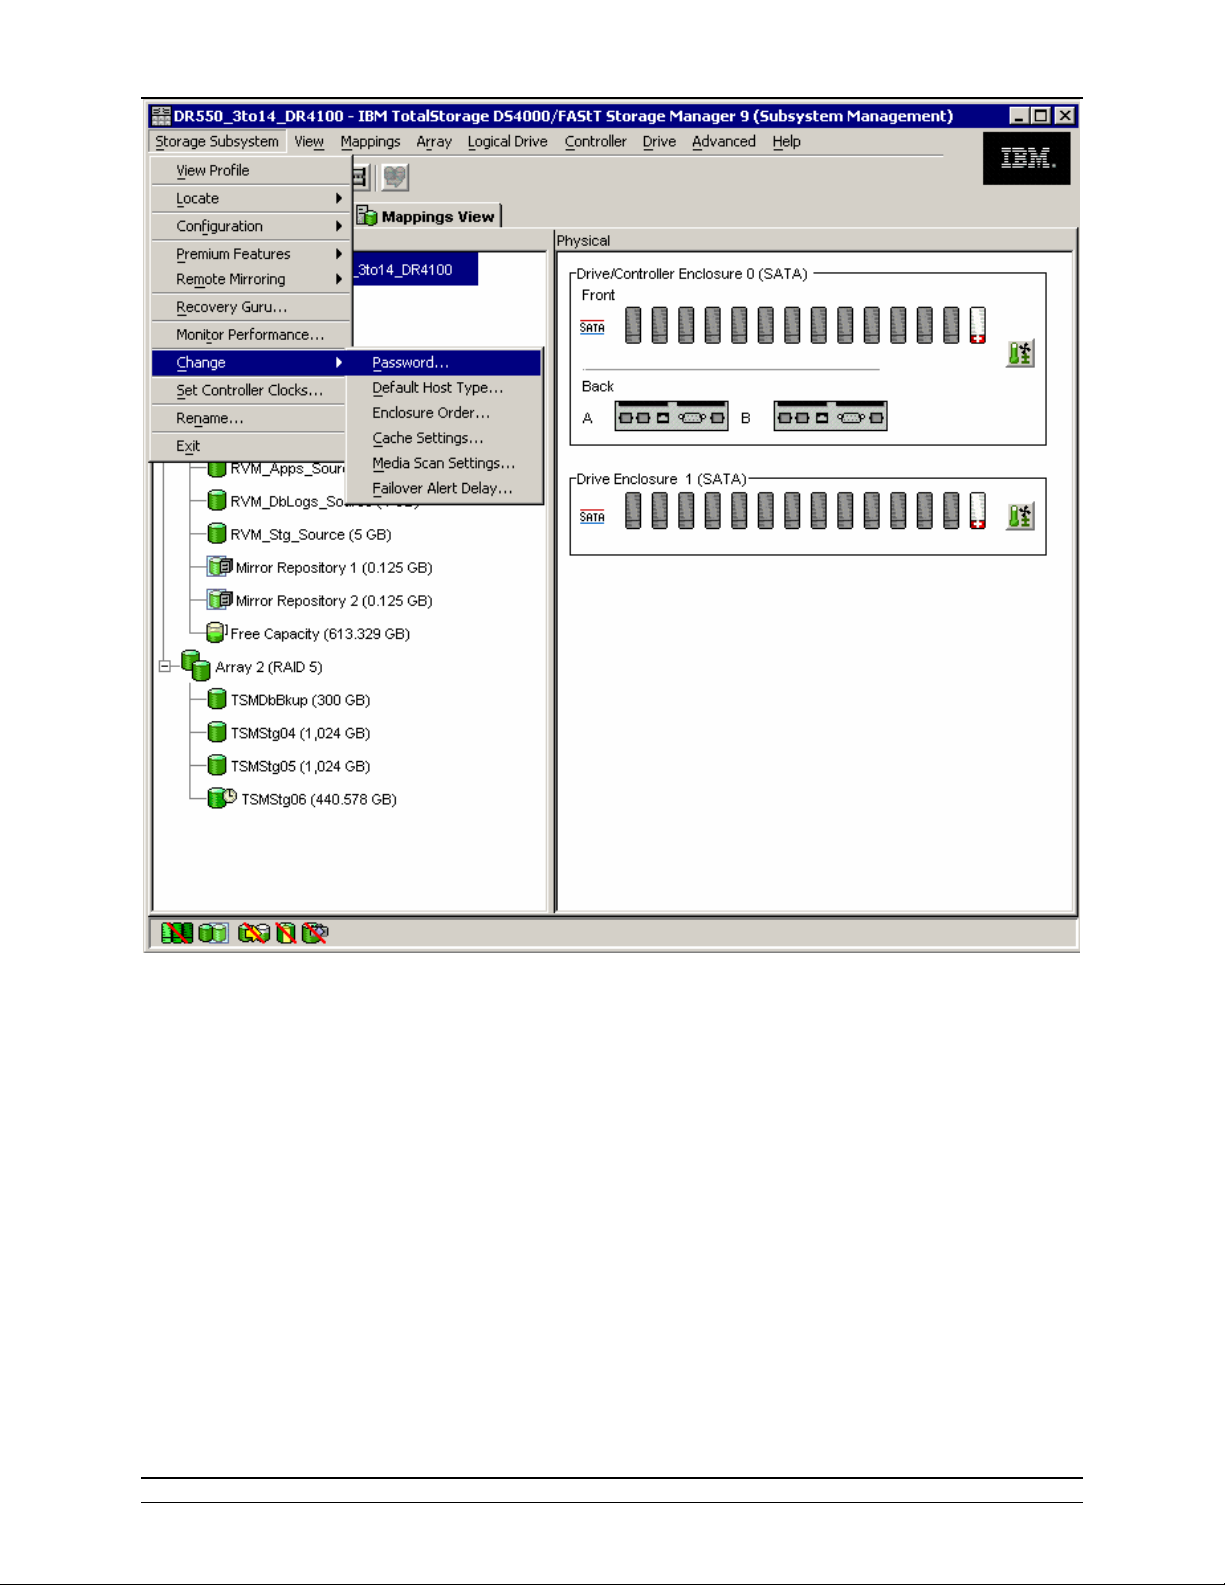Open the Mappings menu
The width and height of the screenshot is (1225, 1585).
click(370, 142)
